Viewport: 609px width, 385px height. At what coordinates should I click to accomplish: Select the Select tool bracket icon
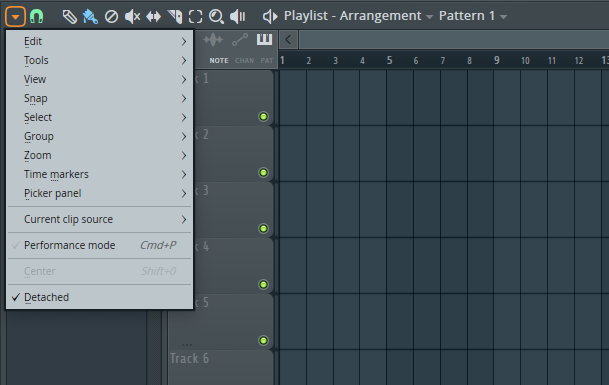coord(195,17)
